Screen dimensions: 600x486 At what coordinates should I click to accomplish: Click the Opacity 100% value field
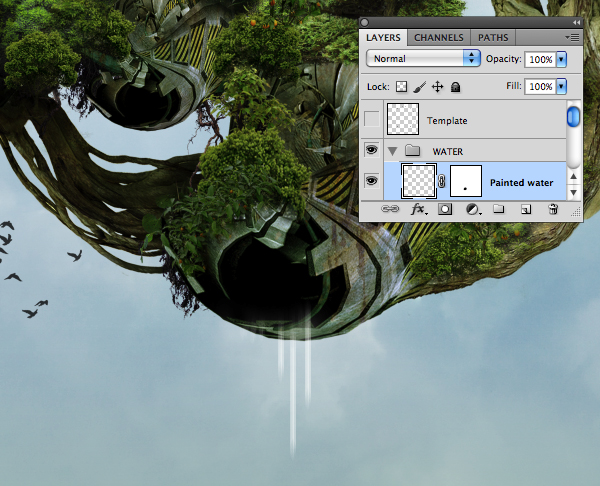point(540,59)
